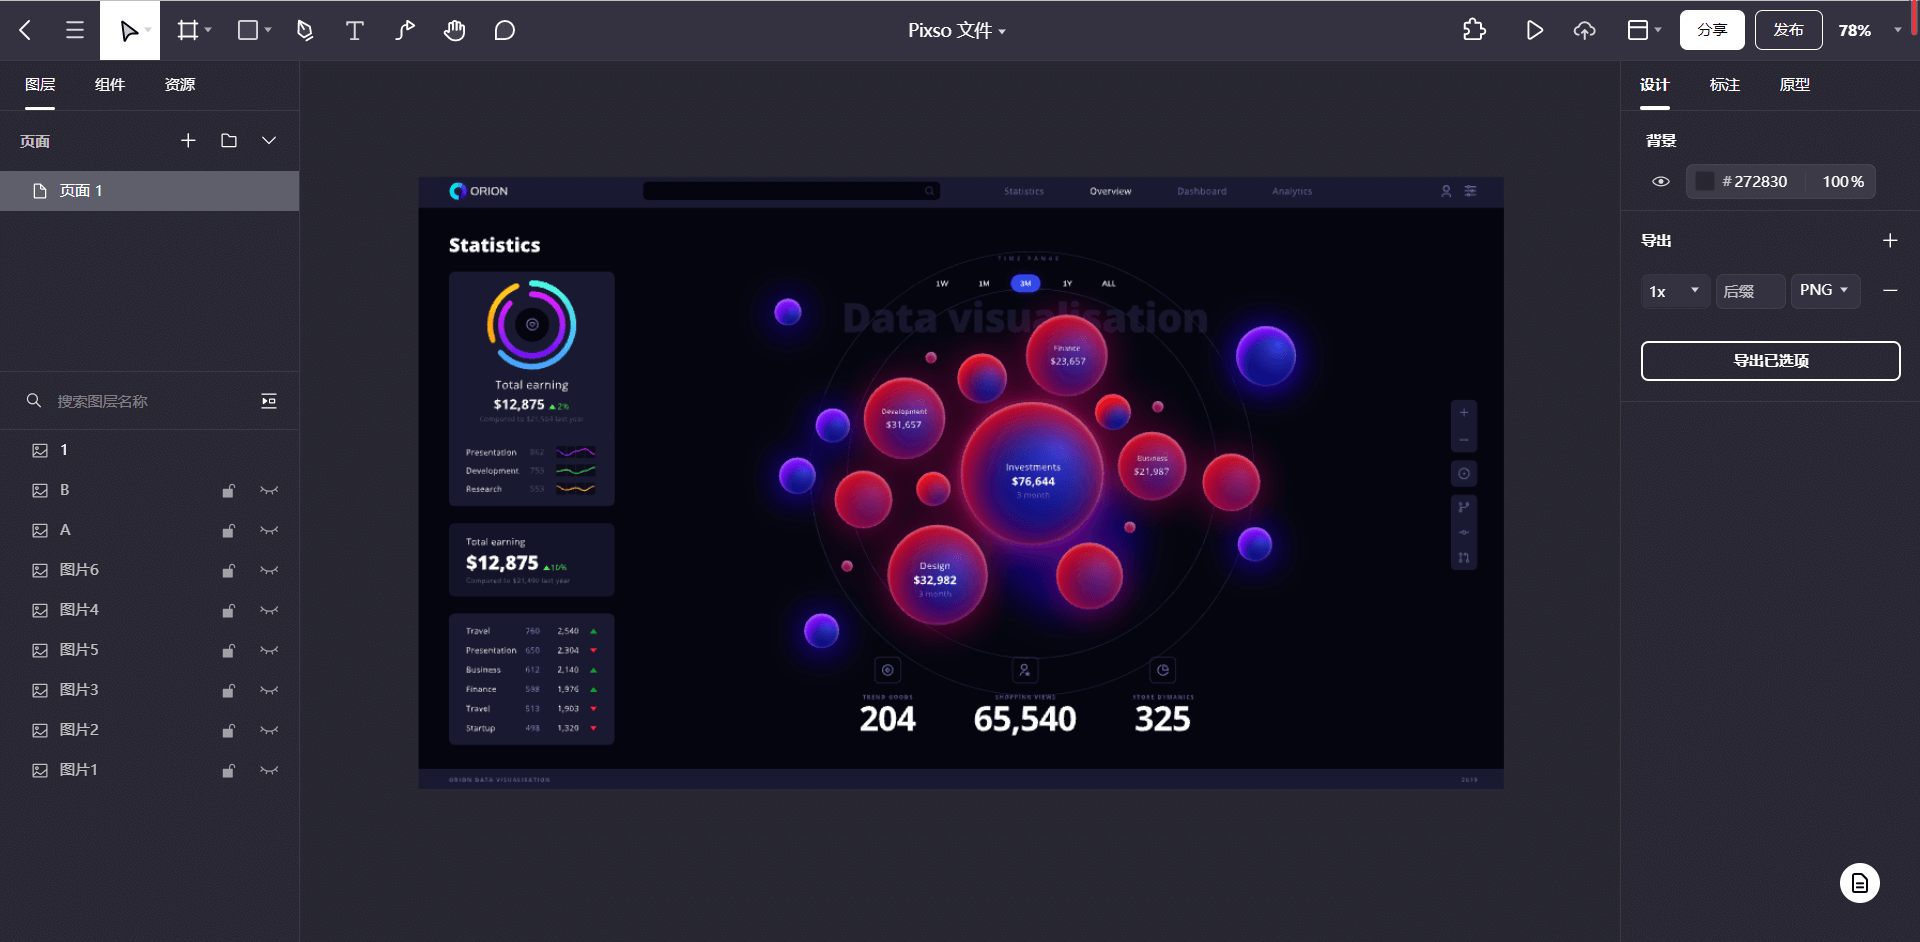Image resolution: width=1920 pixels, height=942 pixels.
Task: Click the 导出已选项 export button
Action: (x=1770, y=361)
